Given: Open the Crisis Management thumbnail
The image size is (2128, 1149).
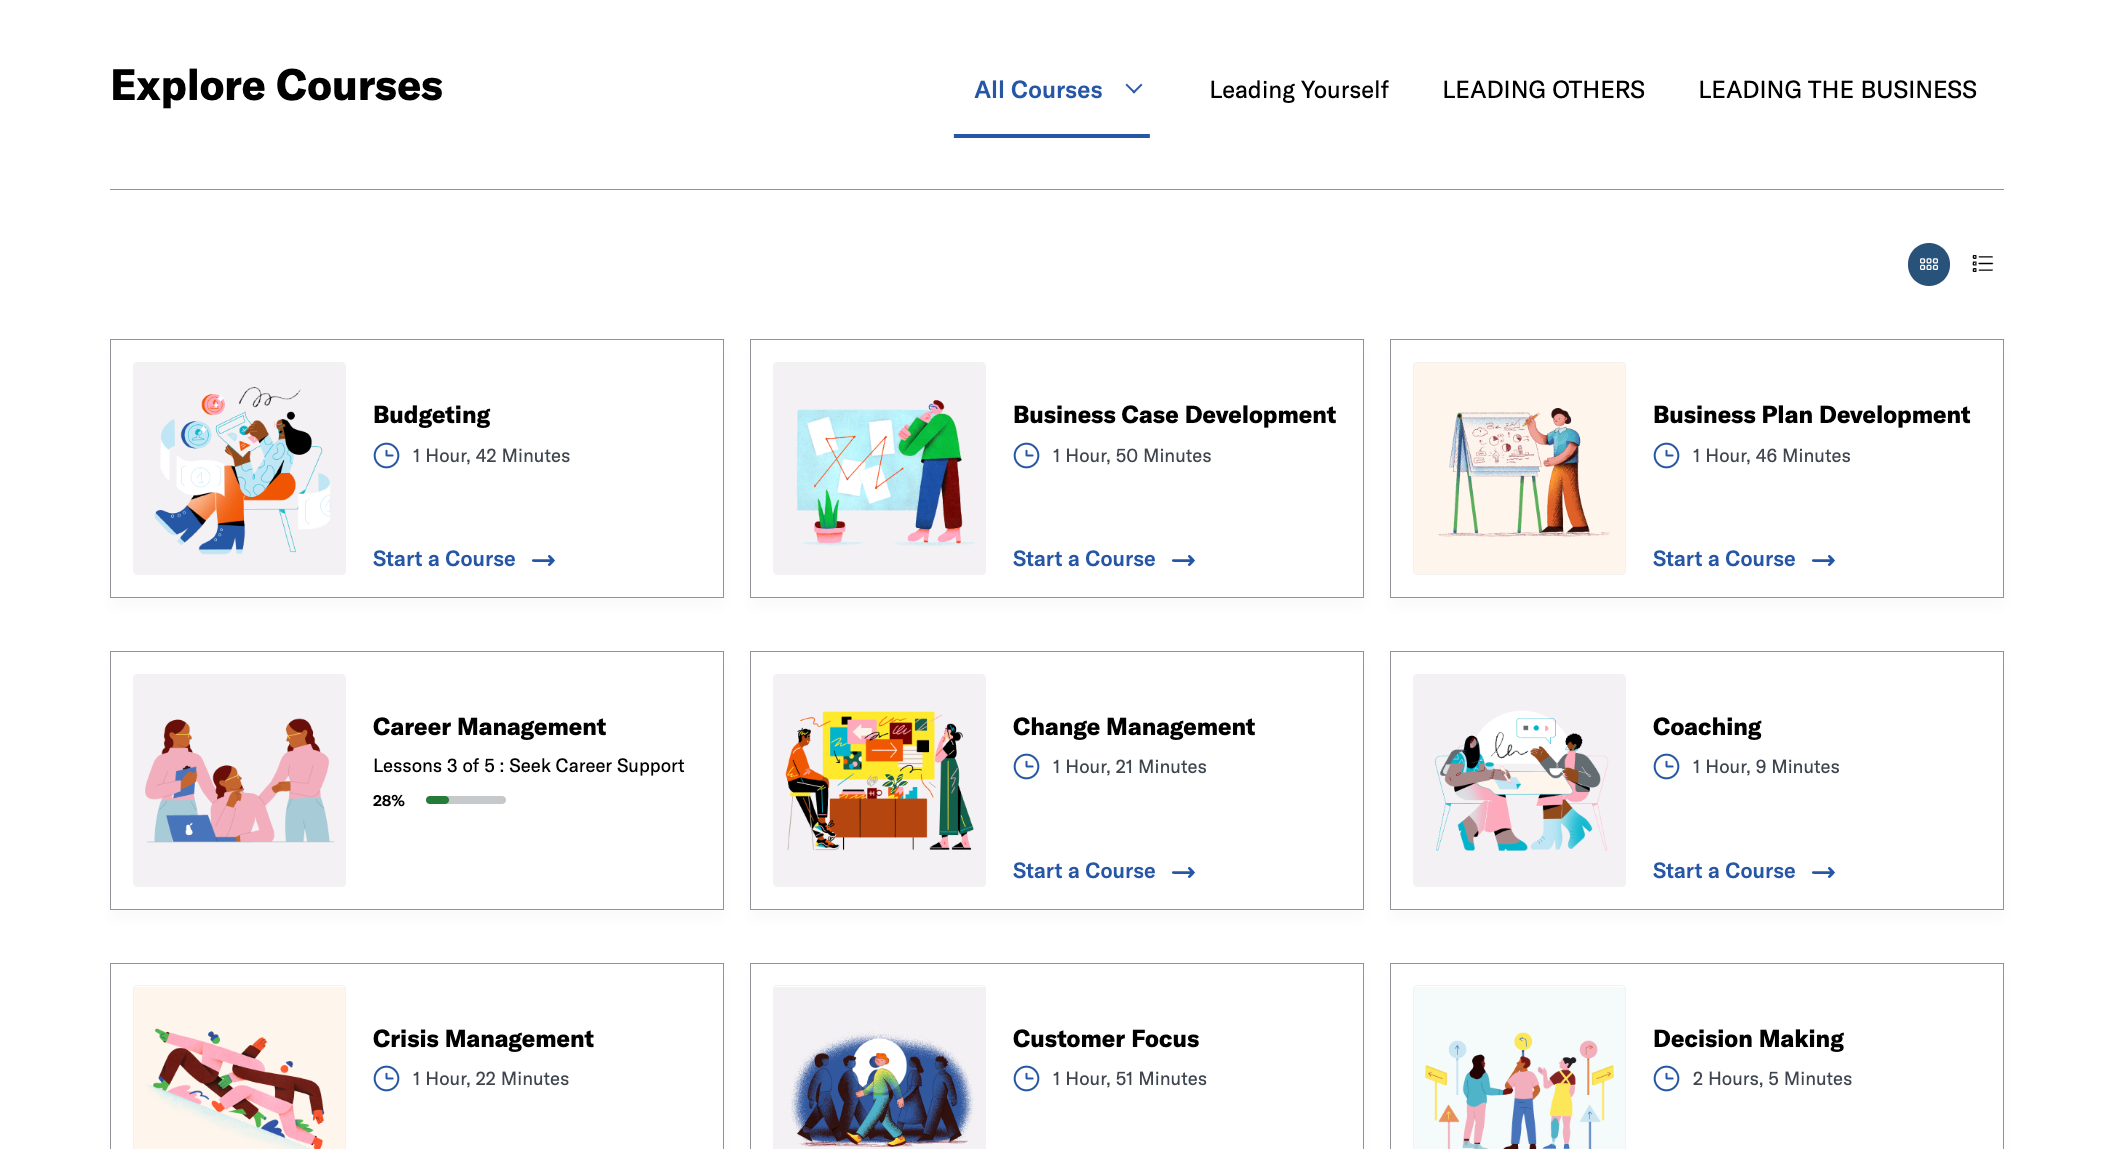Looking at the screenshot, I should click(239, 1067).
